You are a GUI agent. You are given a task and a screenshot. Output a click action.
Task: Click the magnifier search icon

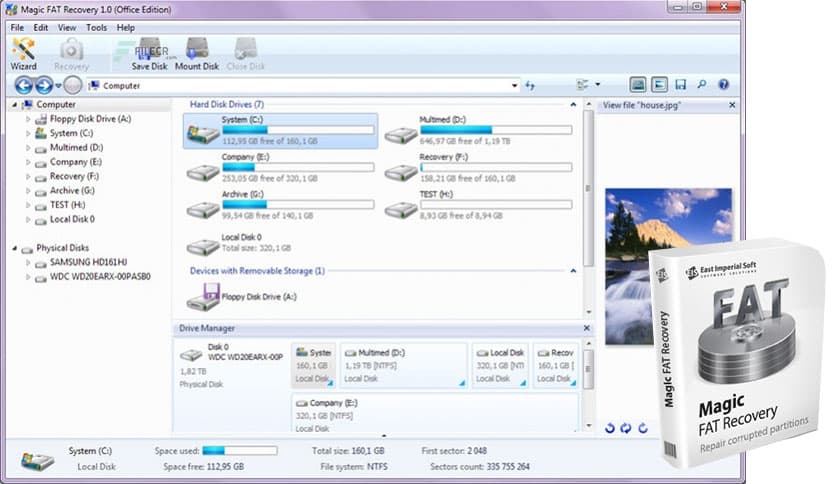pyautogui.click(x=702, y=85)
